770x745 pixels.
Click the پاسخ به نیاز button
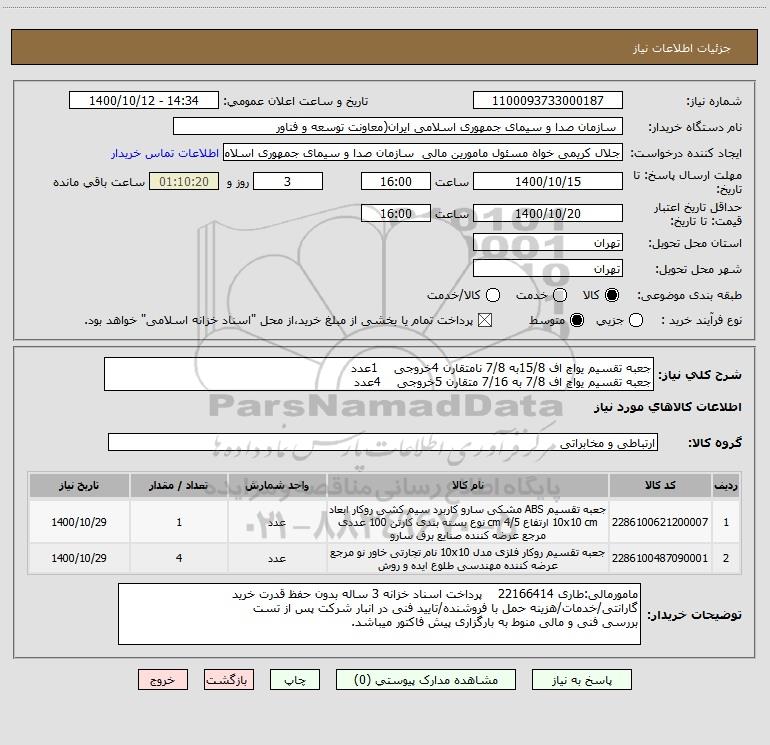click(x=582, y=680)
